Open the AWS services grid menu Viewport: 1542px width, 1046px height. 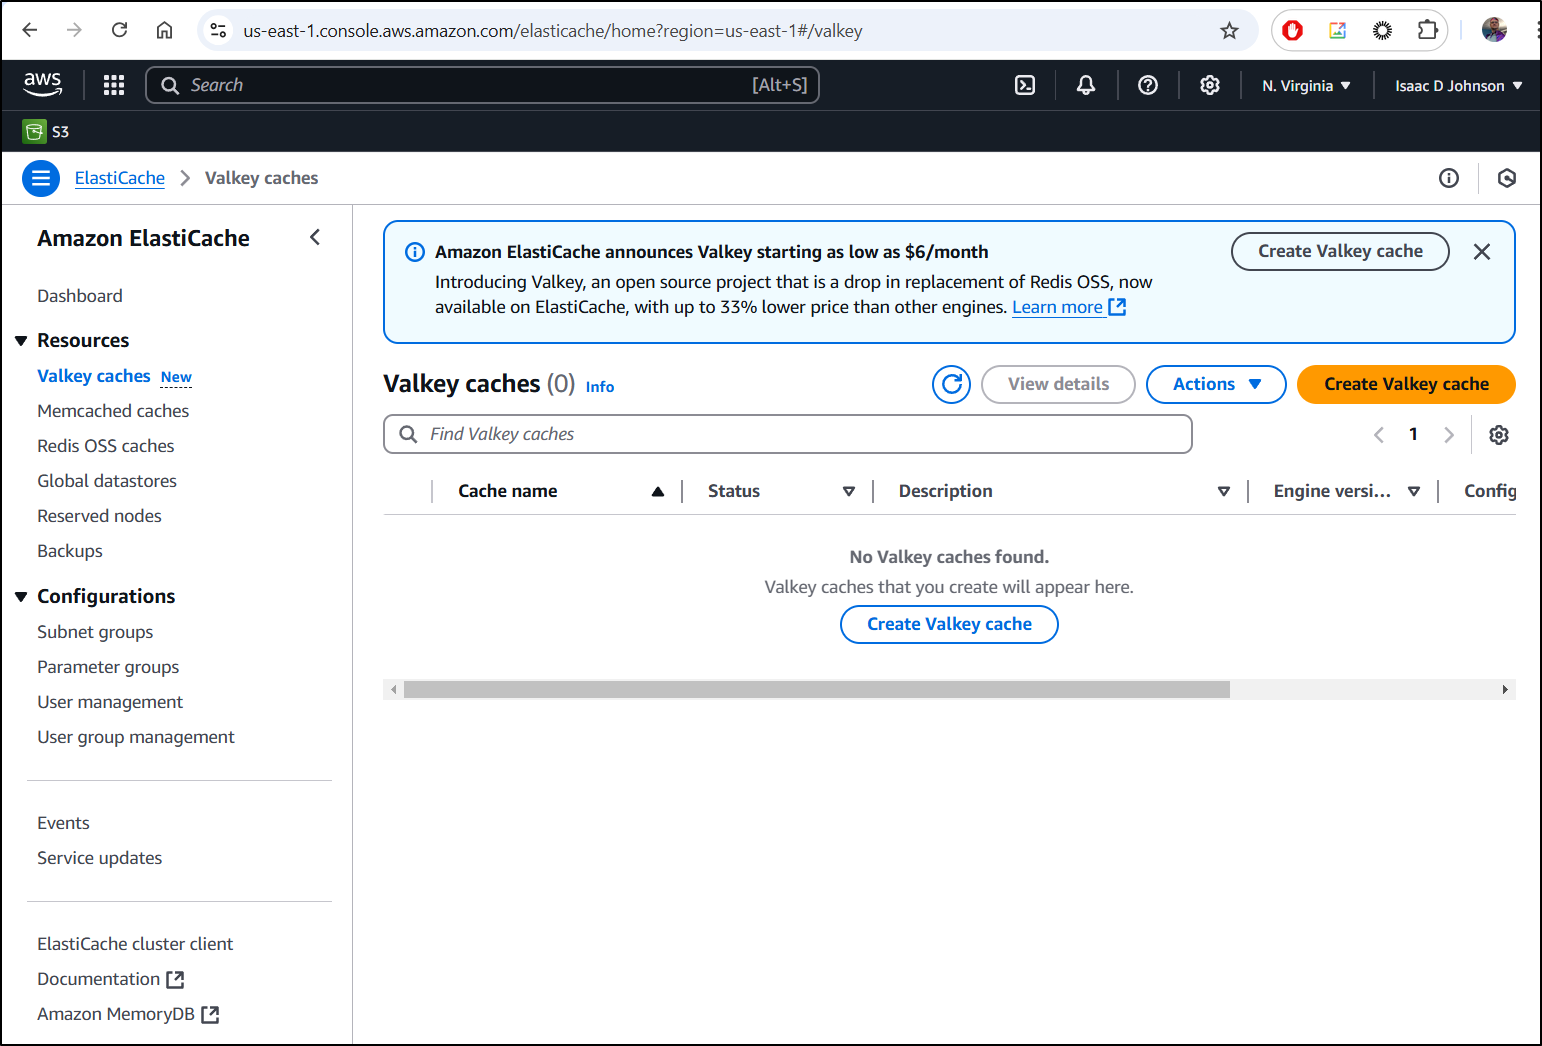click(x=114, y=85)
